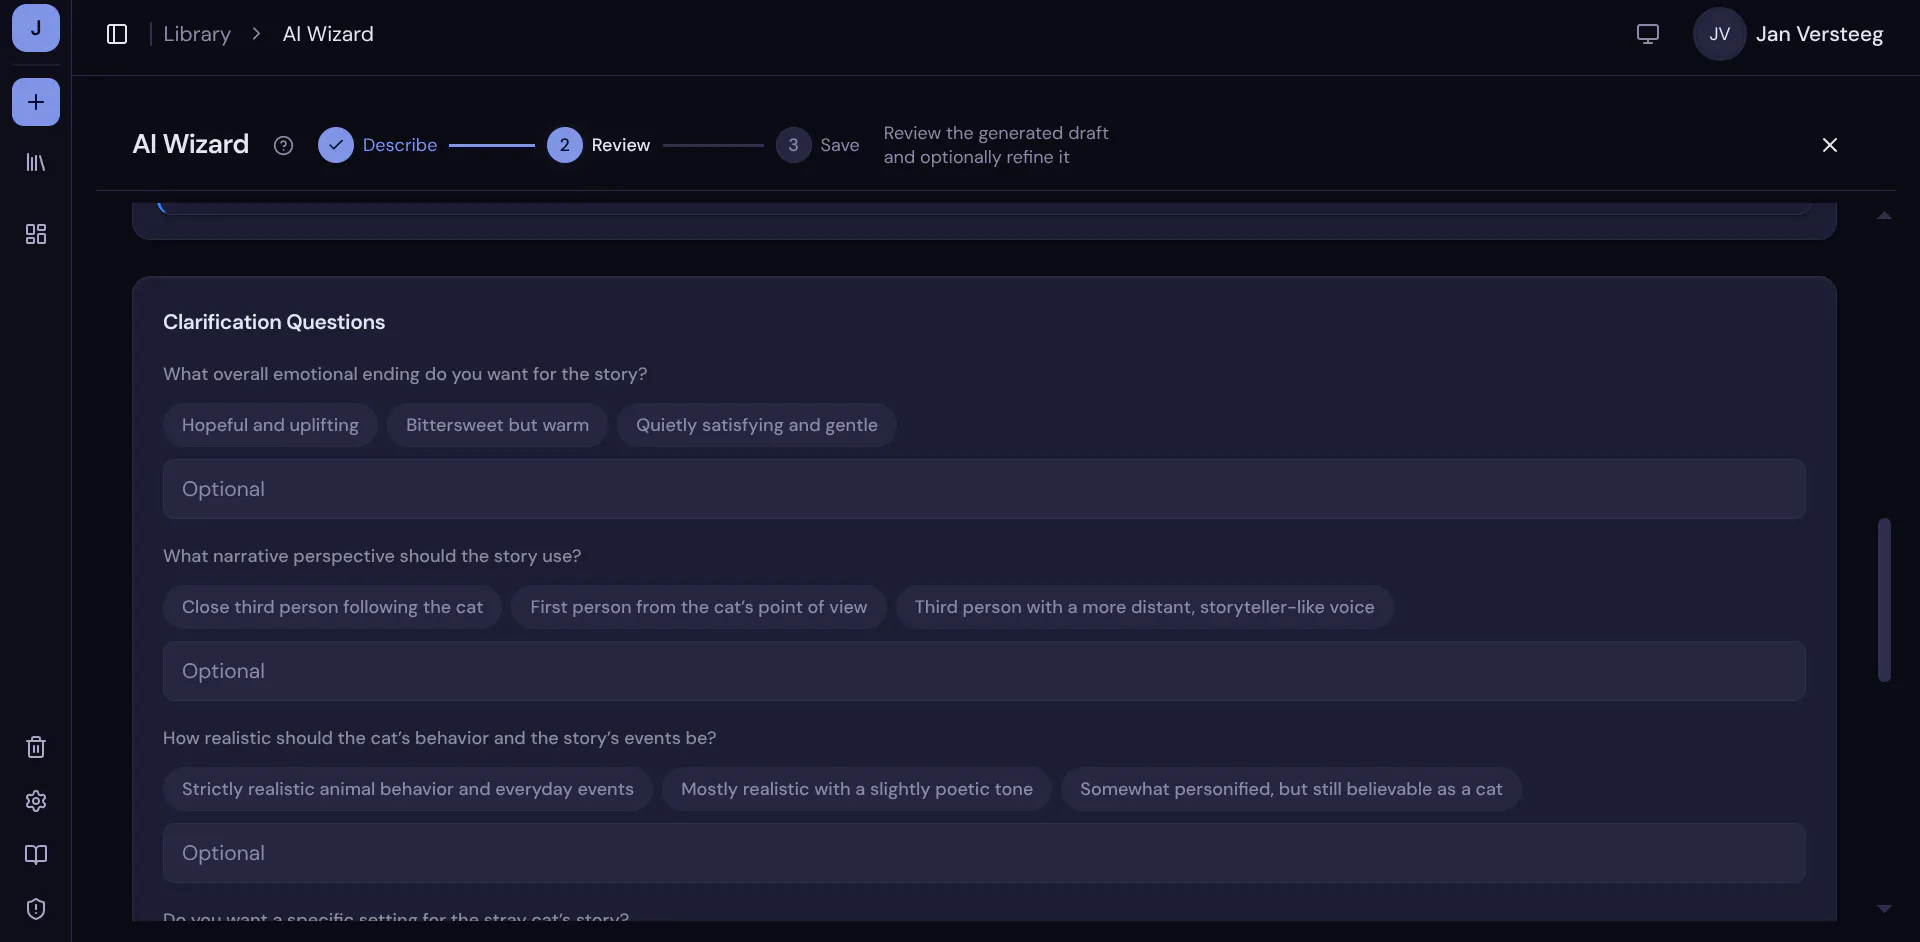The height and width of the screenshot is (942, 1920).
Task: Choose Somewhat personified but believable option
Action: [1291, 789]
